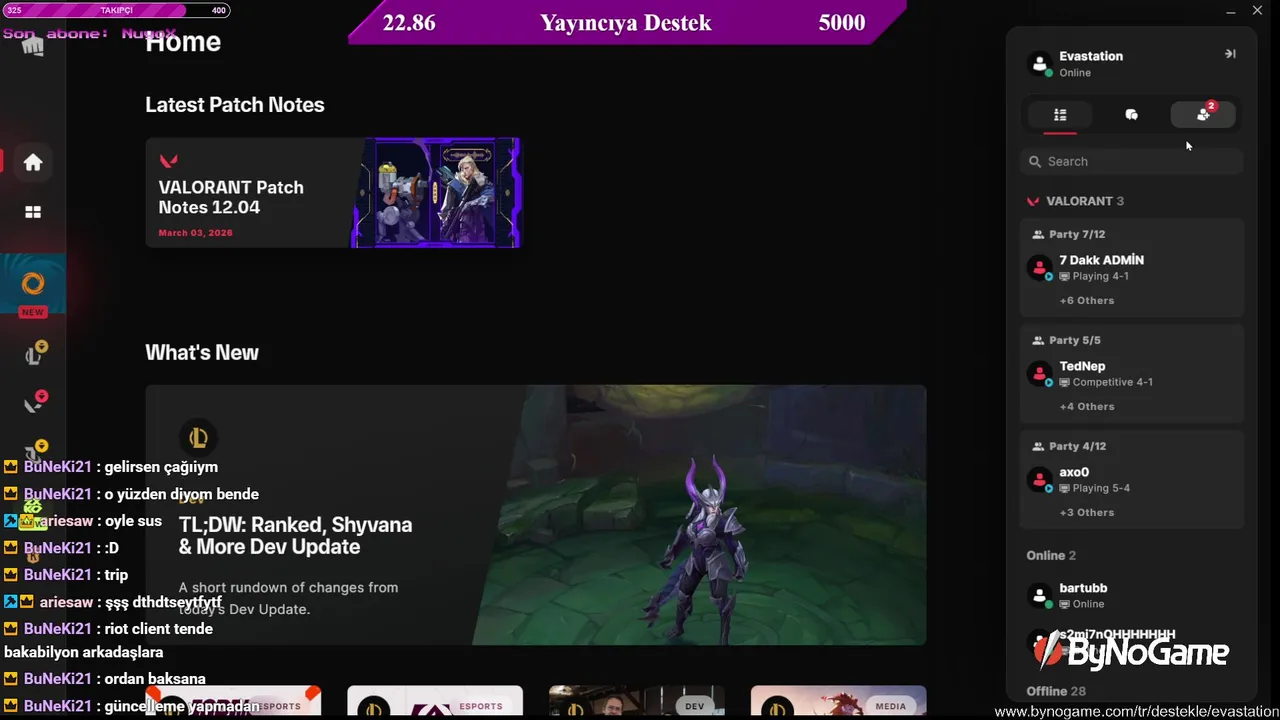Click the Shyvana champion banner image
Viewport: 1280px width, 720px height.
(x=700, y=515)
